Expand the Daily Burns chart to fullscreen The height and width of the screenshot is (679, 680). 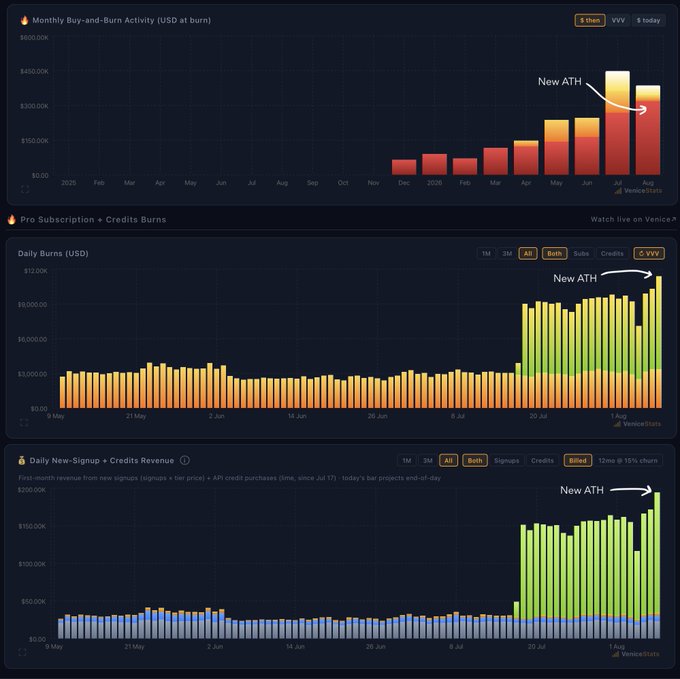(x=24, y=422)
